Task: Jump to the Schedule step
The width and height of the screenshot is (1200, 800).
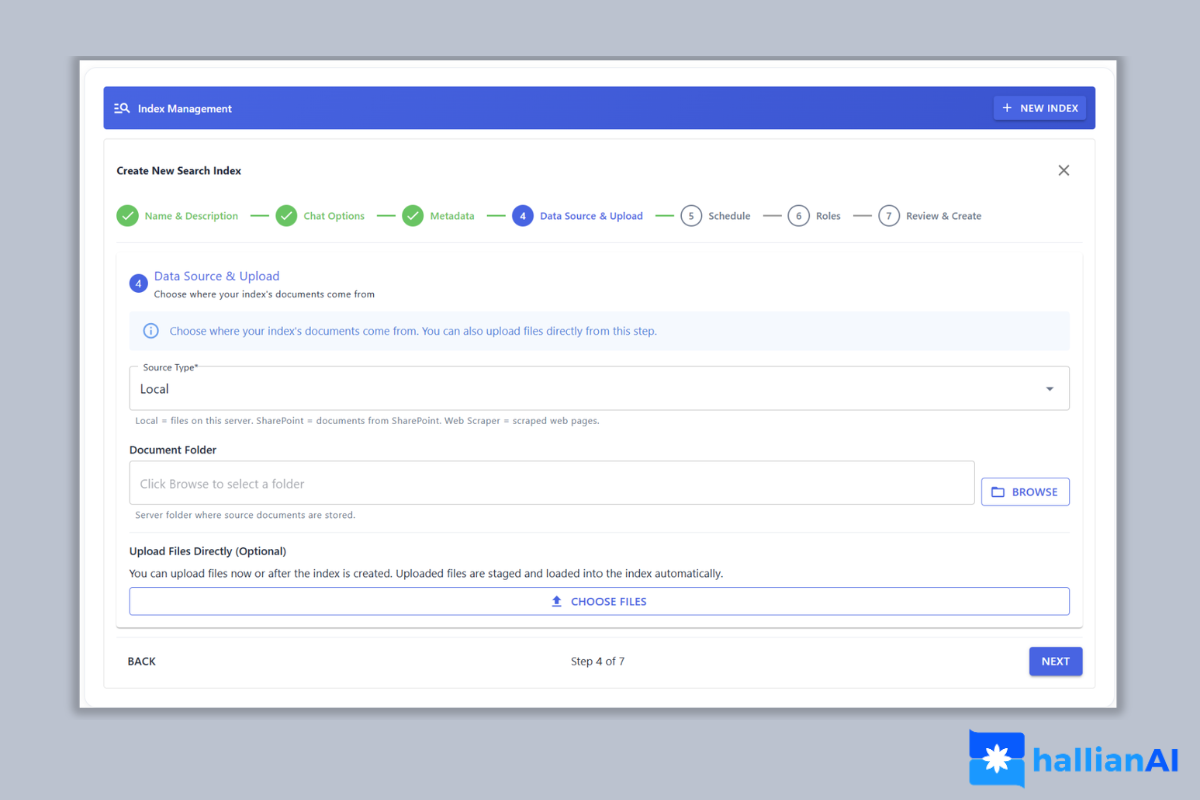Action: [x=729, y=216]
